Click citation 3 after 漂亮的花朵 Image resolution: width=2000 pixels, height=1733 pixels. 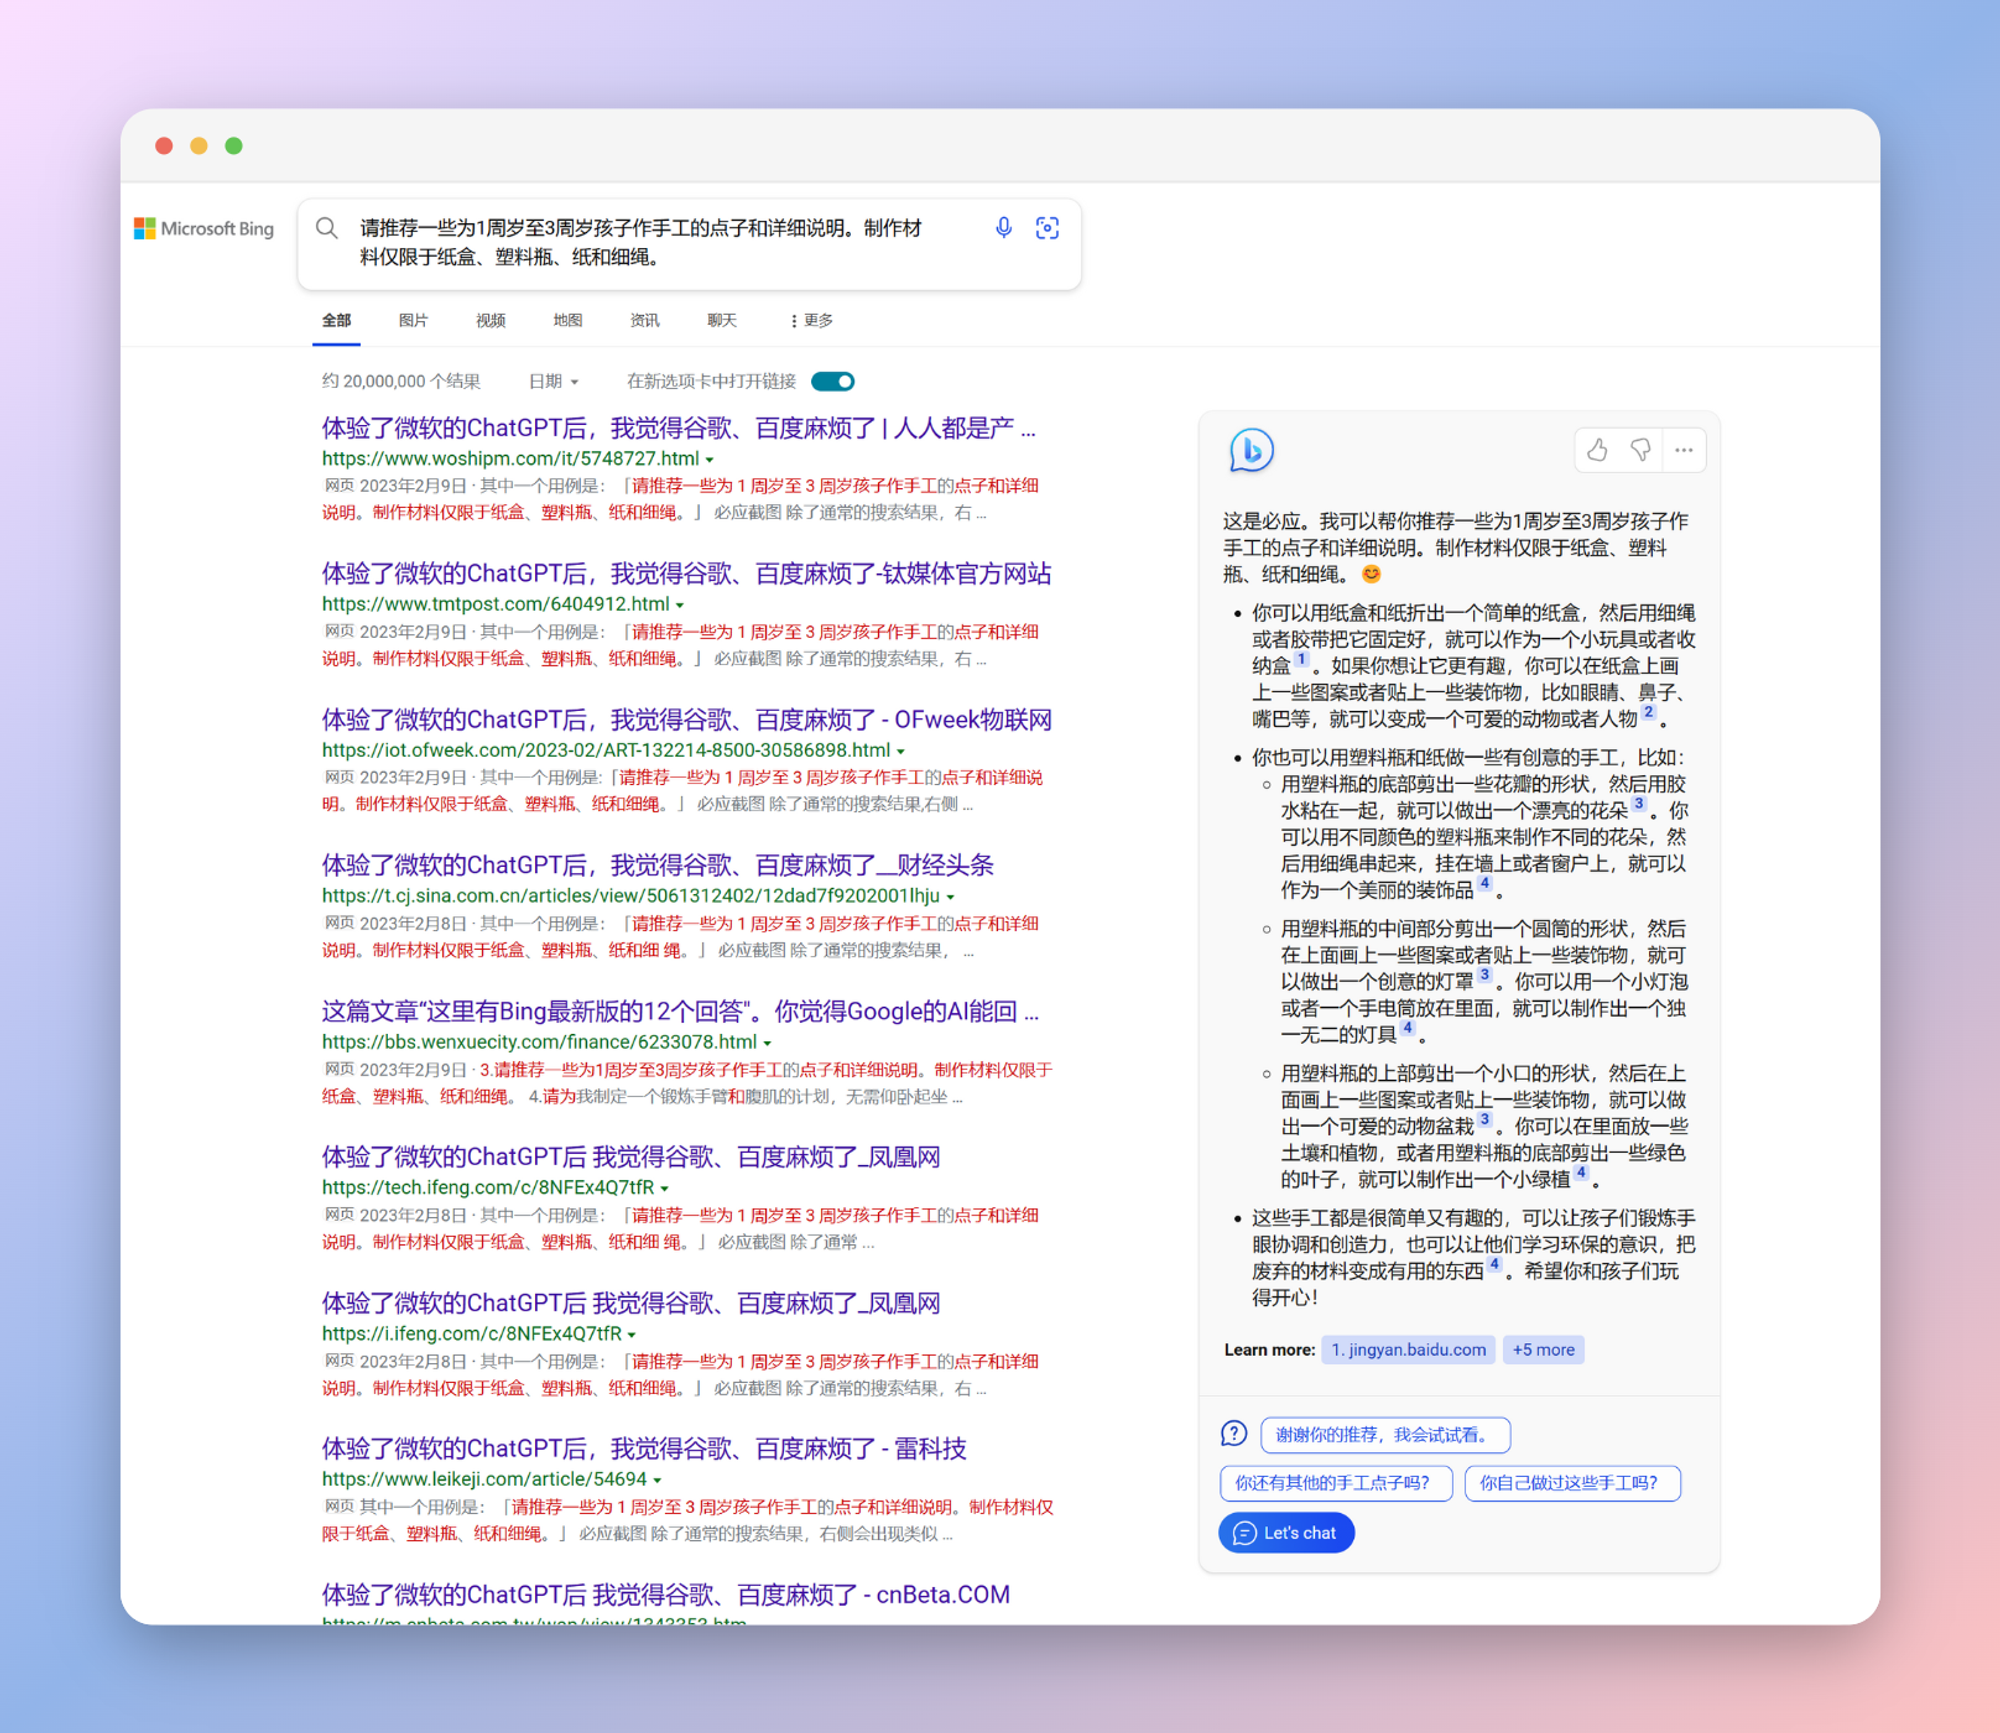(x=1638, y=803)
